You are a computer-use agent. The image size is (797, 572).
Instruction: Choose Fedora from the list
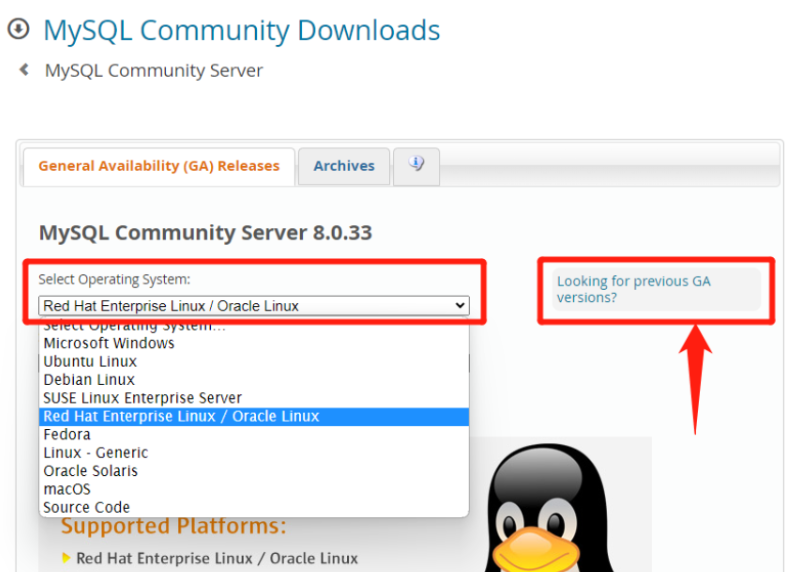pyautogui.click(x=254, y=435)
